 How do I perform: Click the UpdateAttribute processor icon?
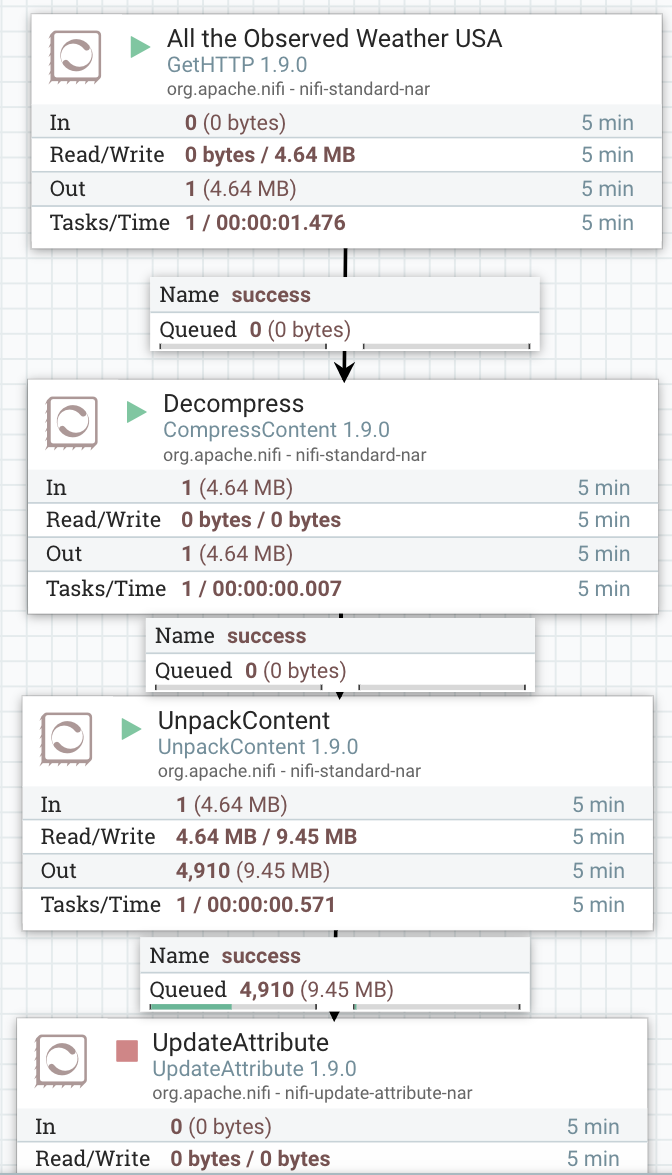tap(61, 1061)
